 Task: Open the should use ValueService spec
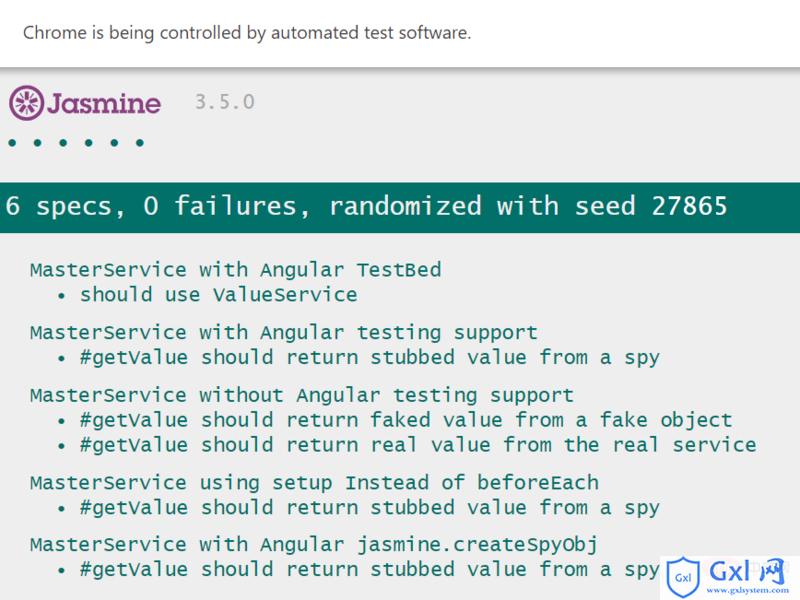tap(218, 295)
